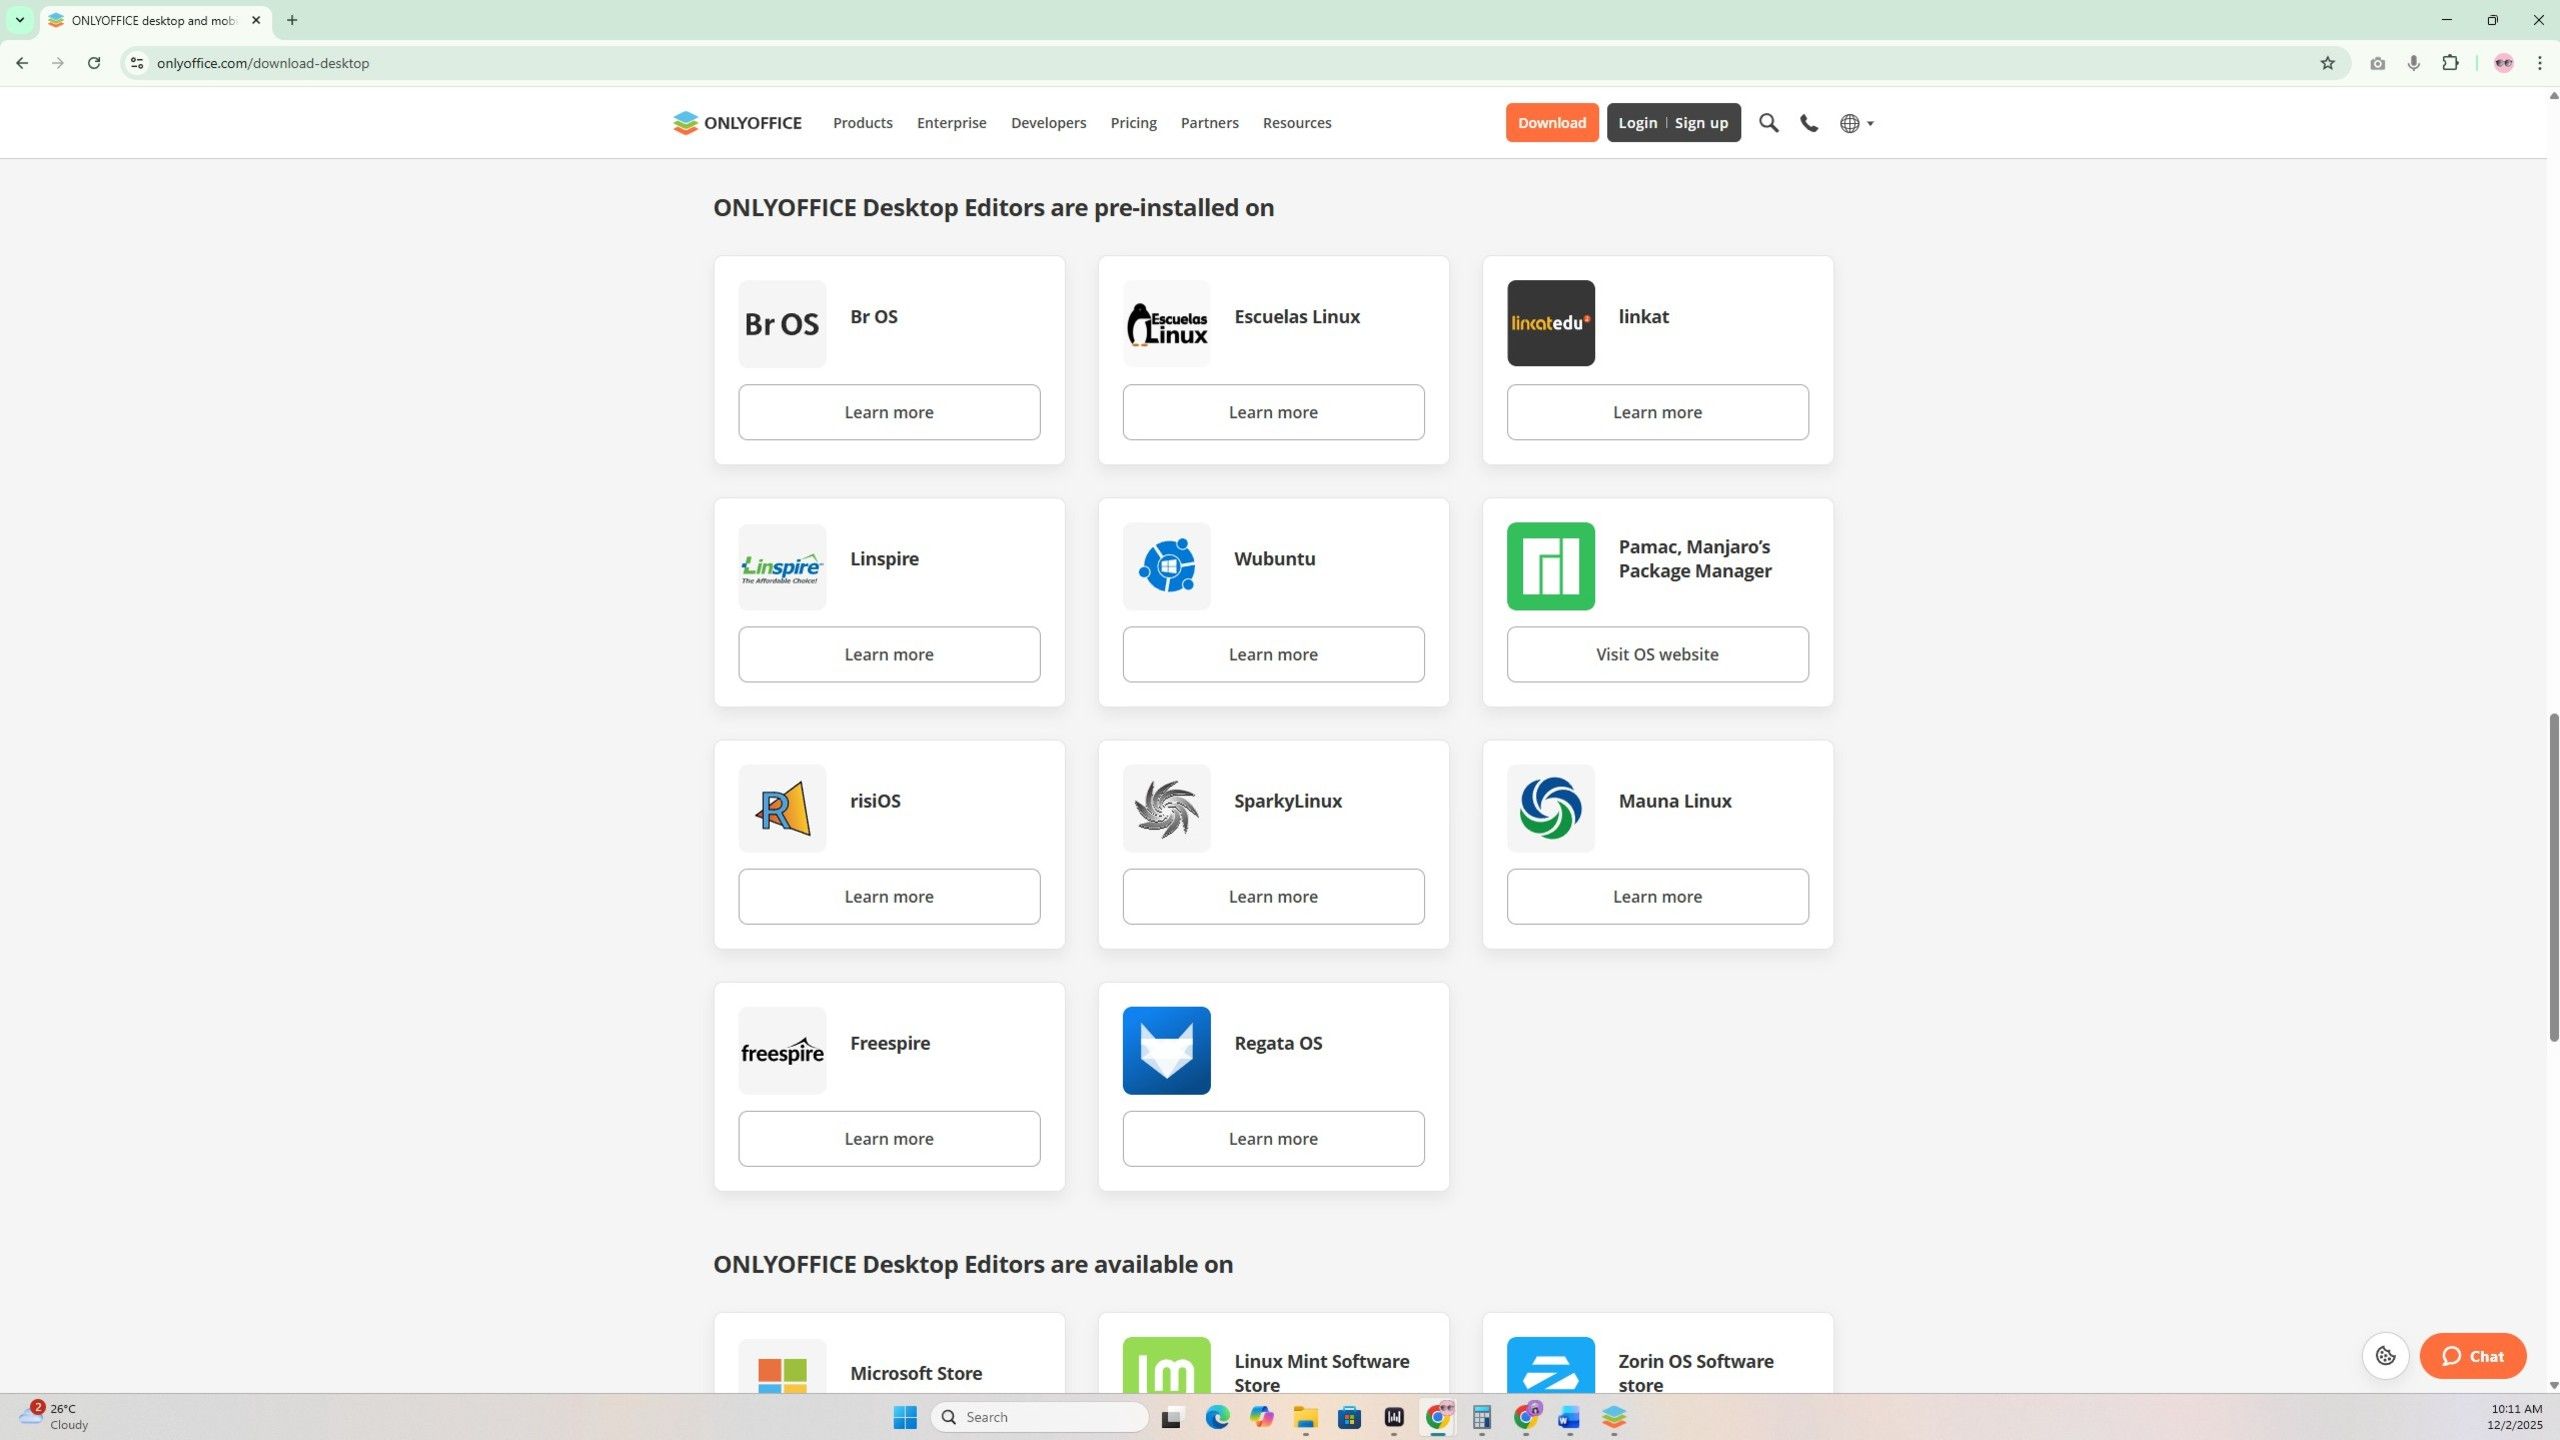Click the linkat edu logo

point(1551,323)
